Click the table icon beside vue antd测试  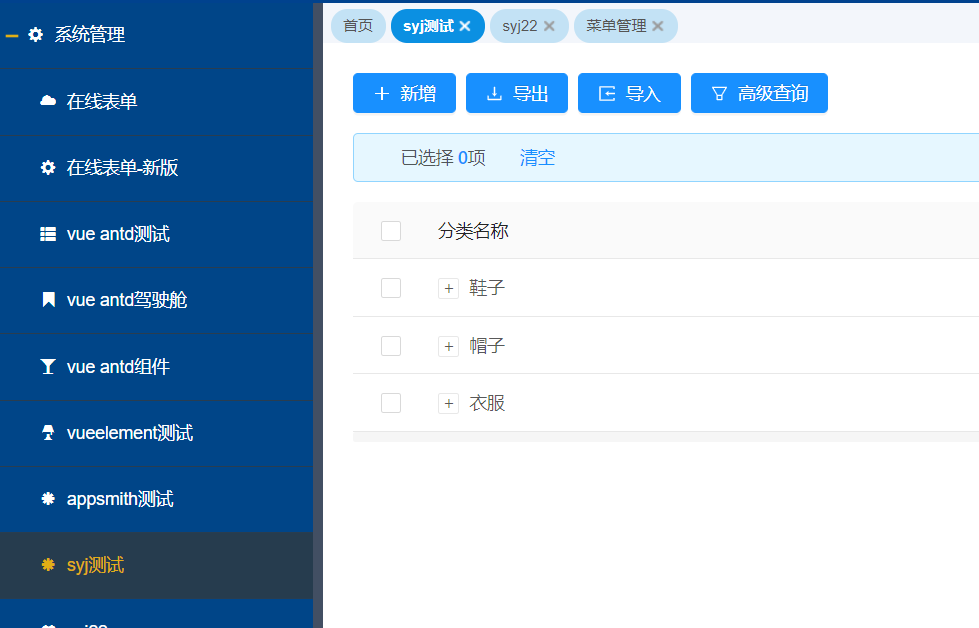click(47, 234)
